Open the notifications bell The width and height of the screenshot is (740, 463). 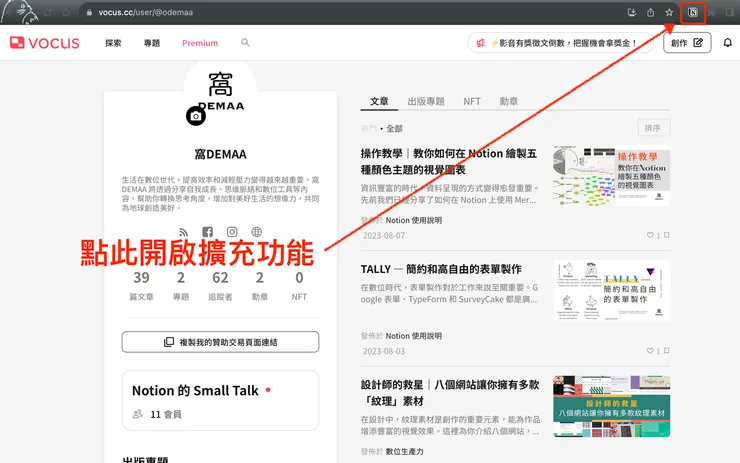tap(728, 43)
